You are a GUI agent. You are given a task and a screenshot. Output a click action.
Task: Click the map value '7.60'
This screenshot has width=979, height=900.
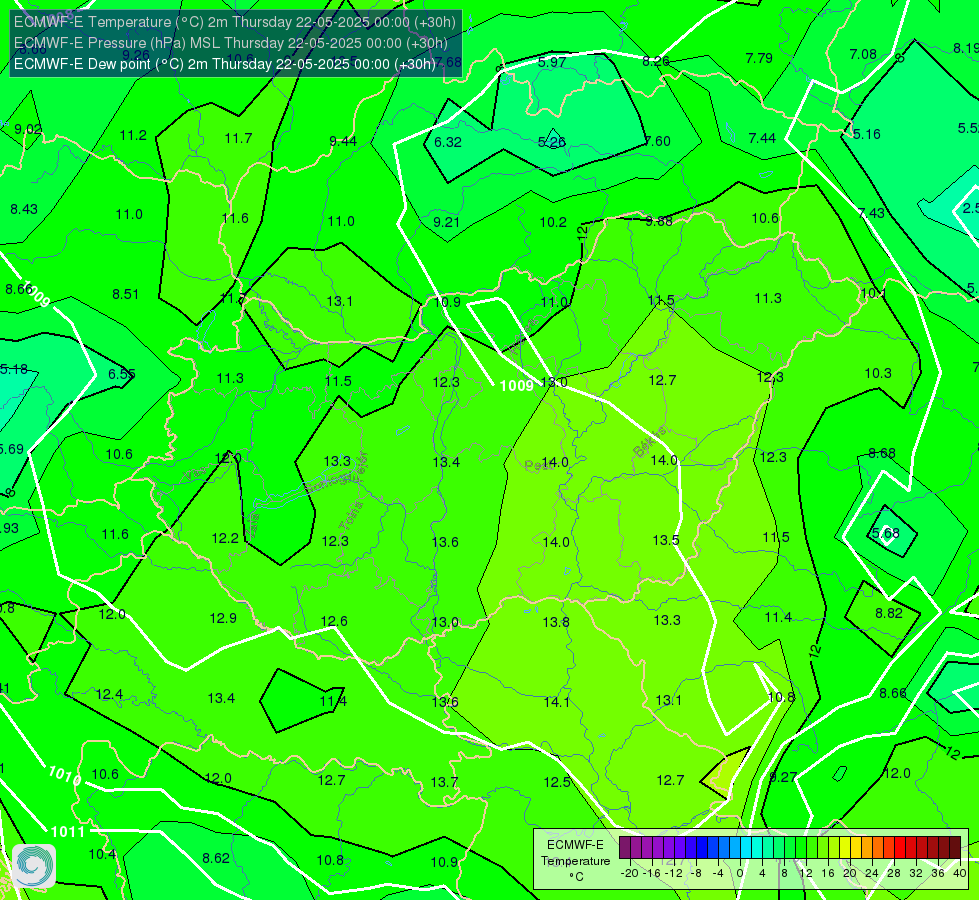click(x=657, y=141)
